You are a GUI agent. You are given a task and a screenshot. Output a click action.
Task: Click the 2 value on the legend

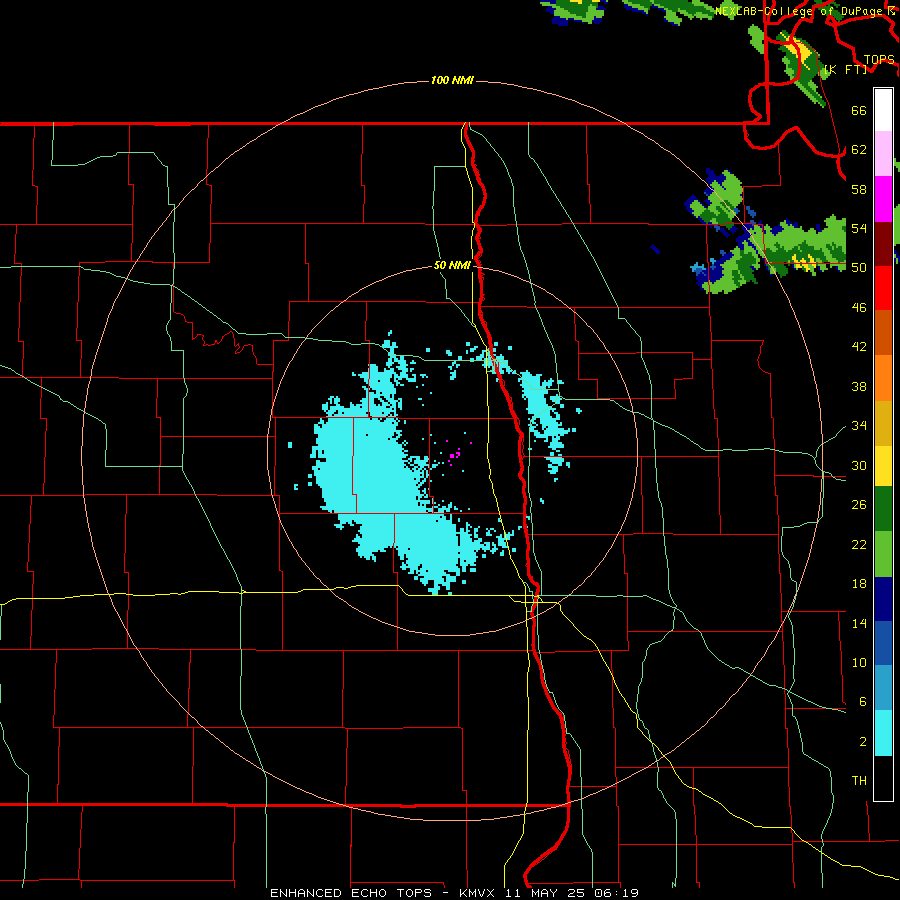(x=862, y=742)
